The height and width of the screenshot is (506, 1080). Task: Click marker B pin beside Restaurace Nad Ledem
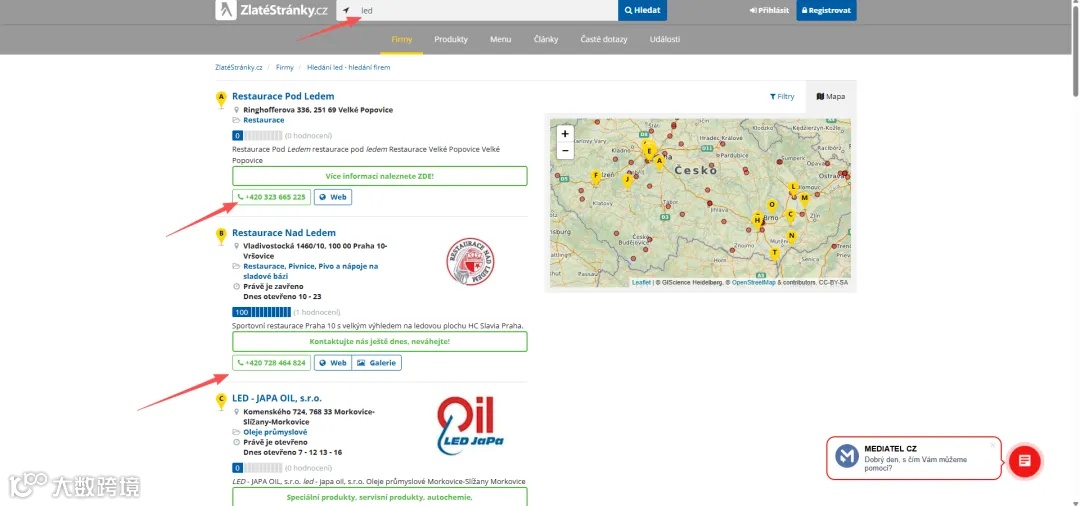pyautogui.click(x=221, y=236)
